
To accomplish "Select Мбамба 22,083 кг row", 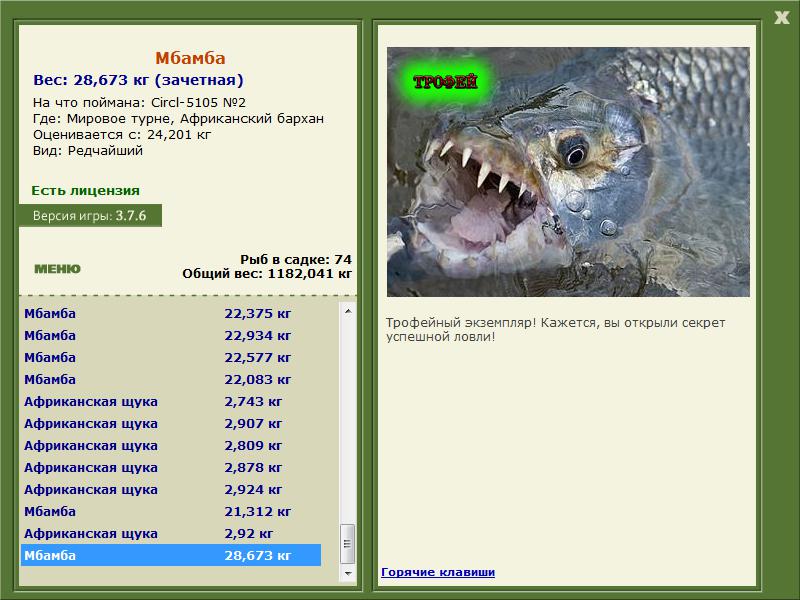I will [171, 379].
